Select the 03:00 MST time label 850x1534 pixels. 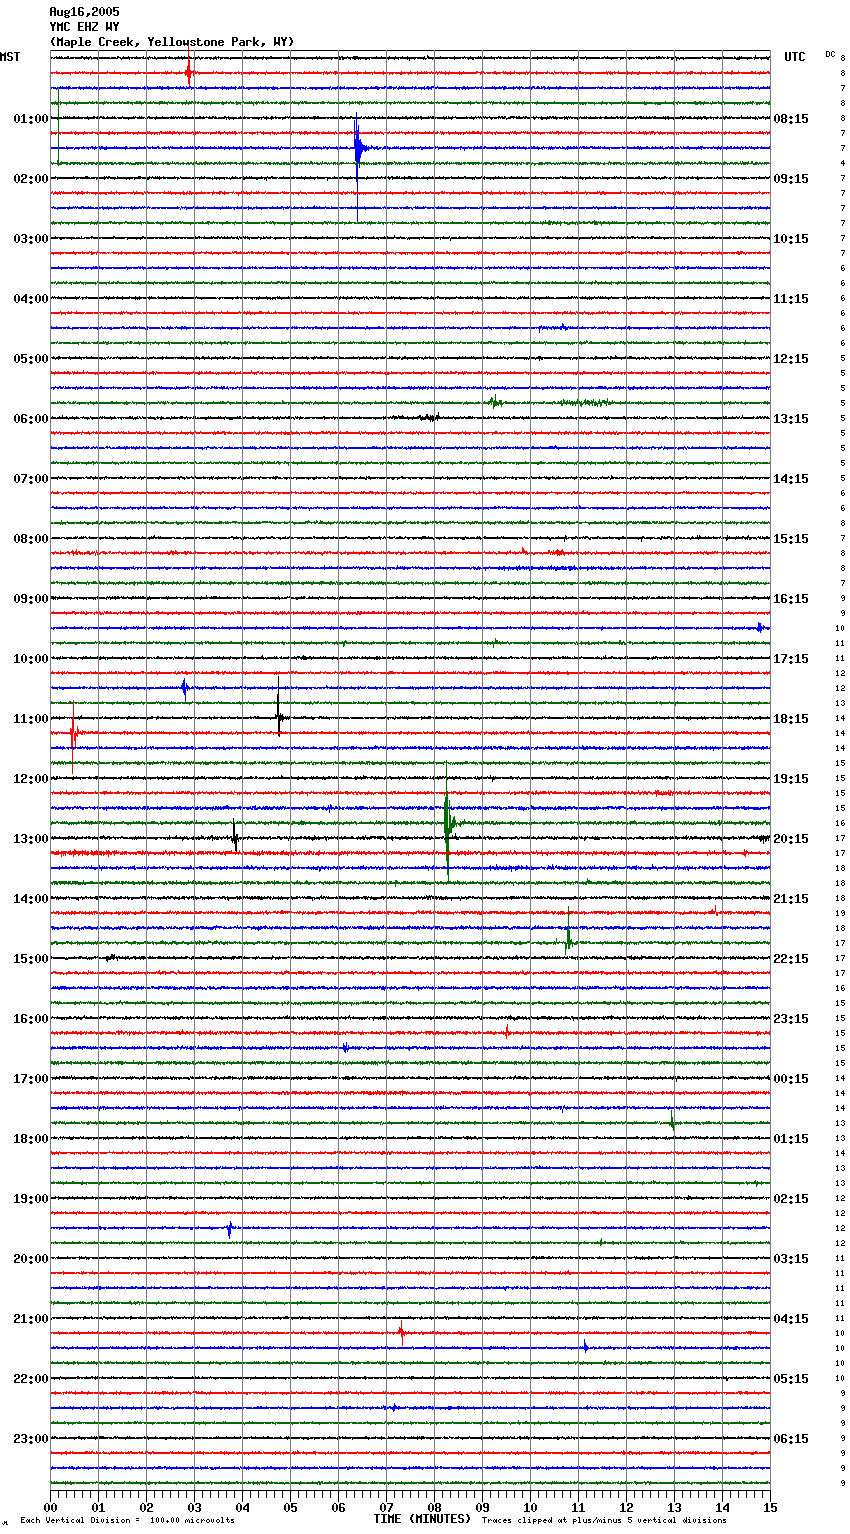pos(31,239)
